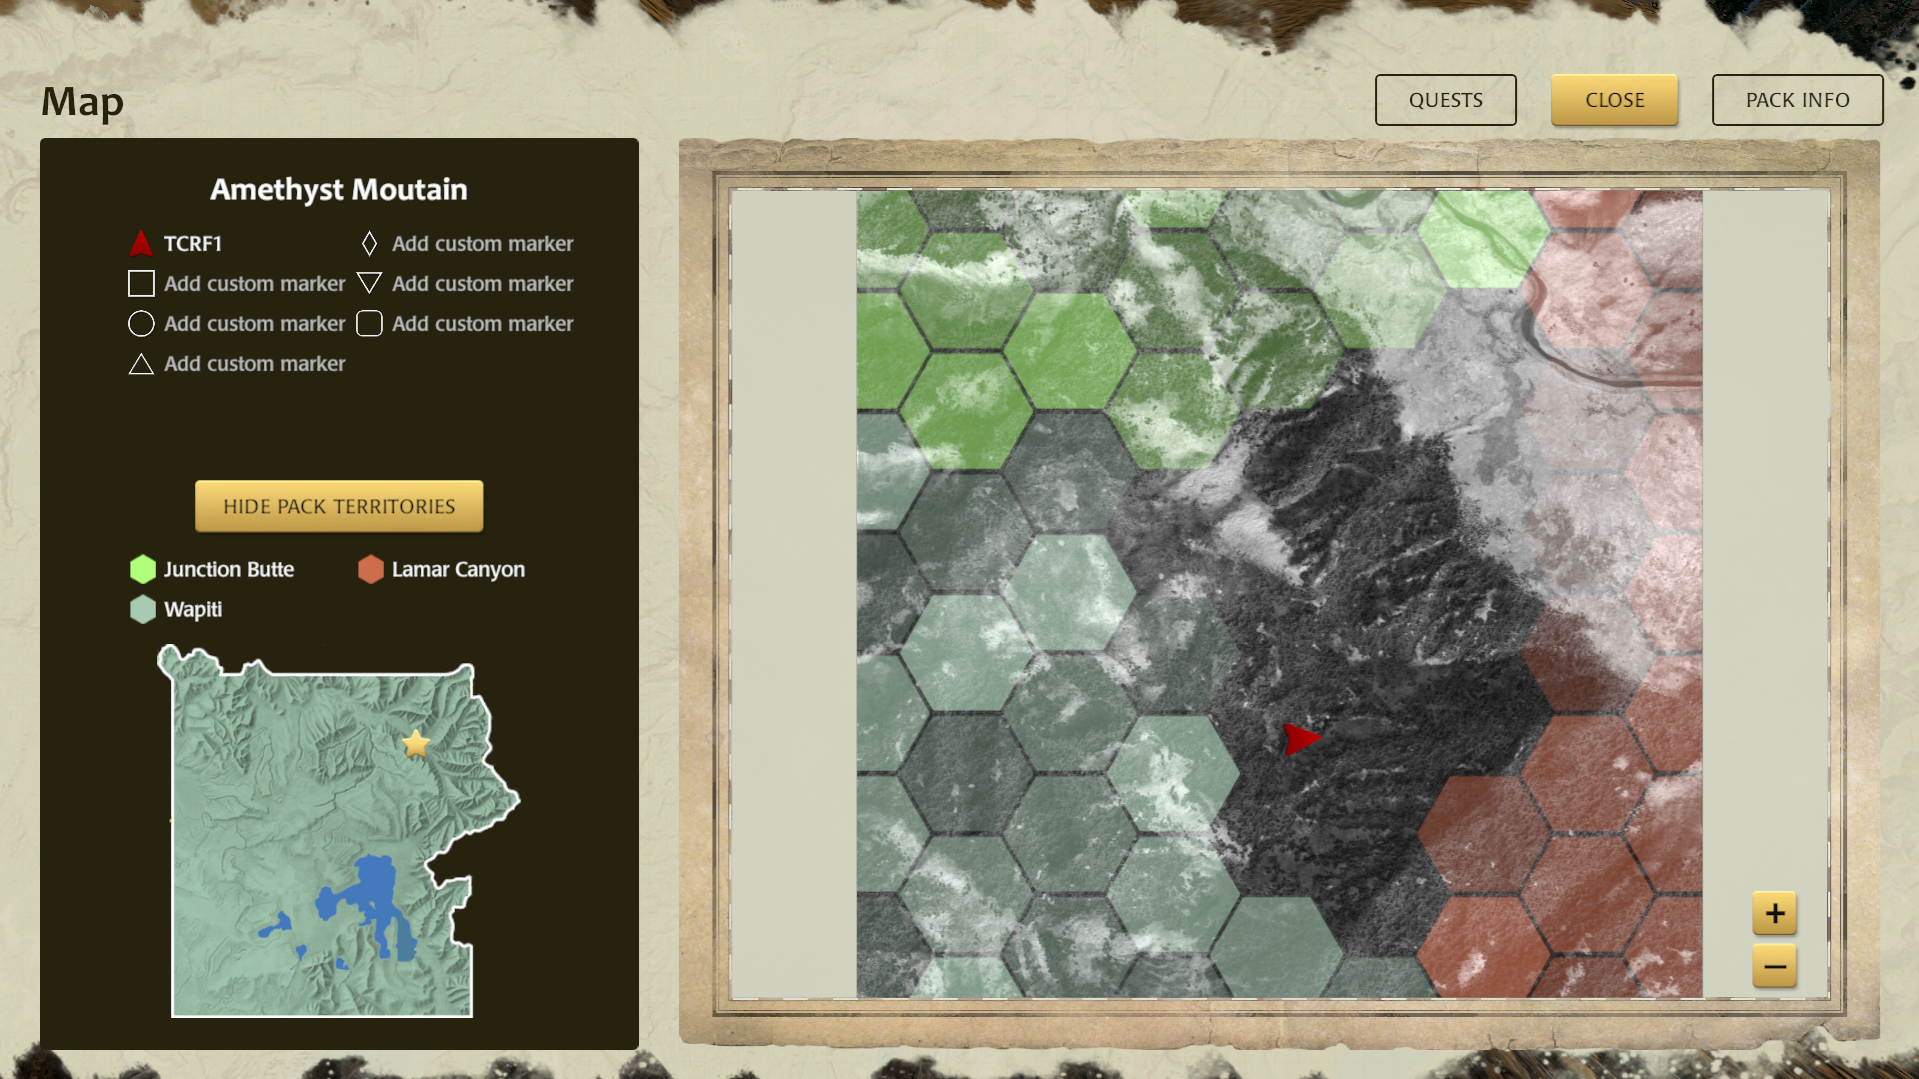Click the TCRF1 marker label

pyautogui.click(x=193, y=243)
